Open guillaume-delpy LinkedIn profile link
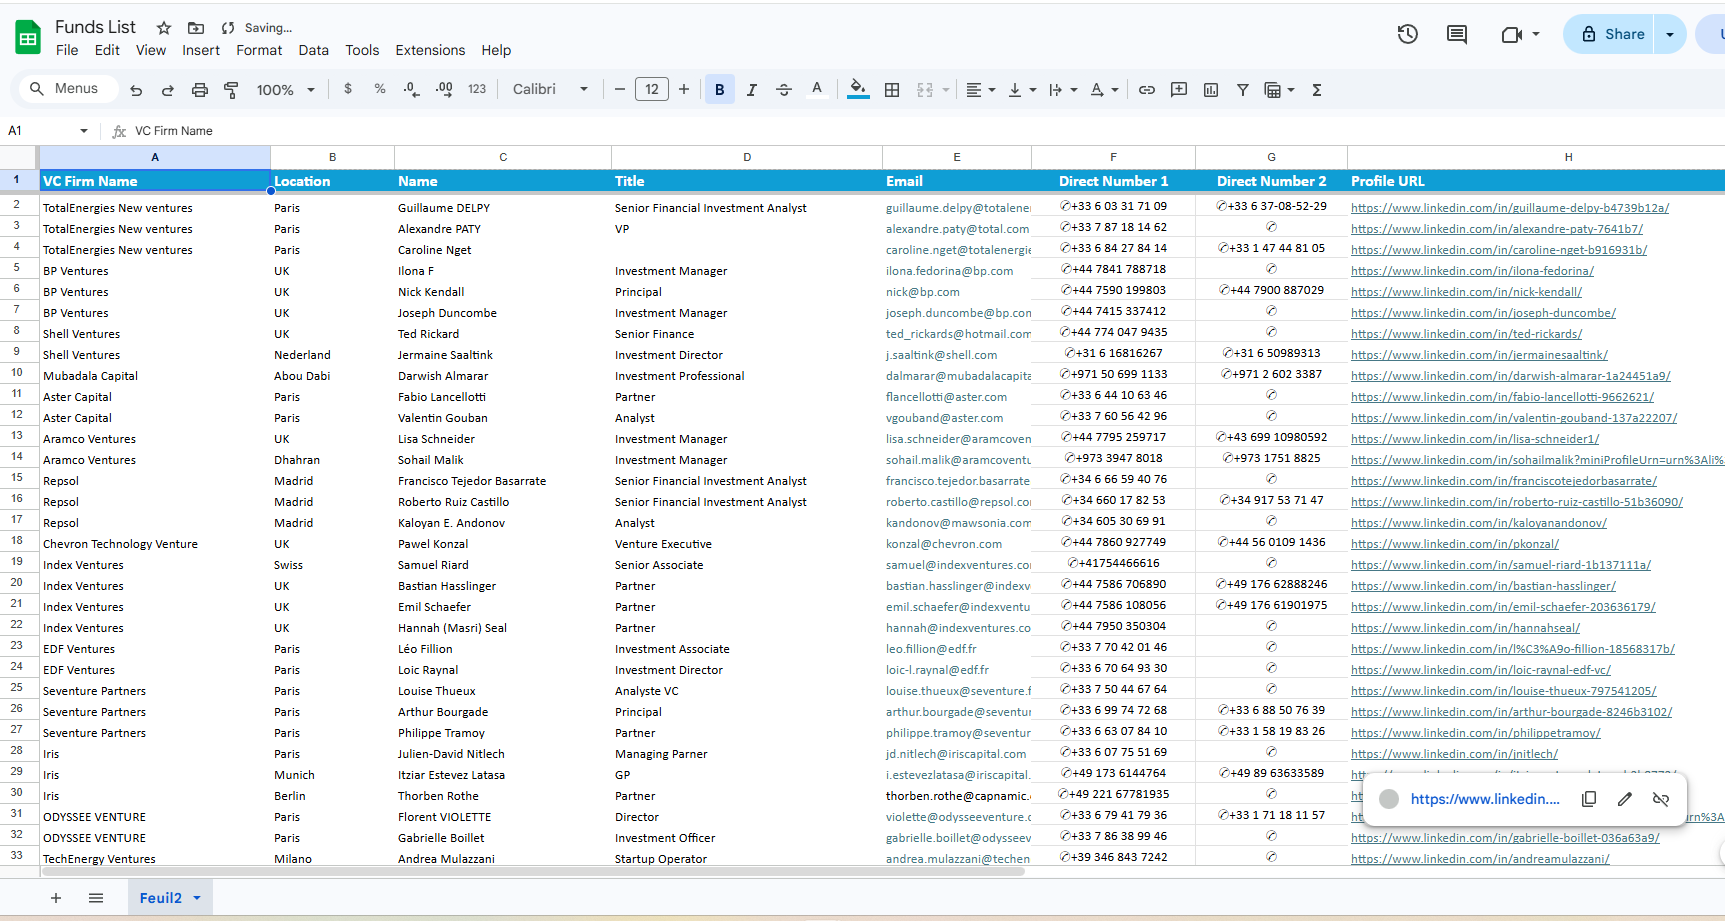 click(x=1510, y=208)
